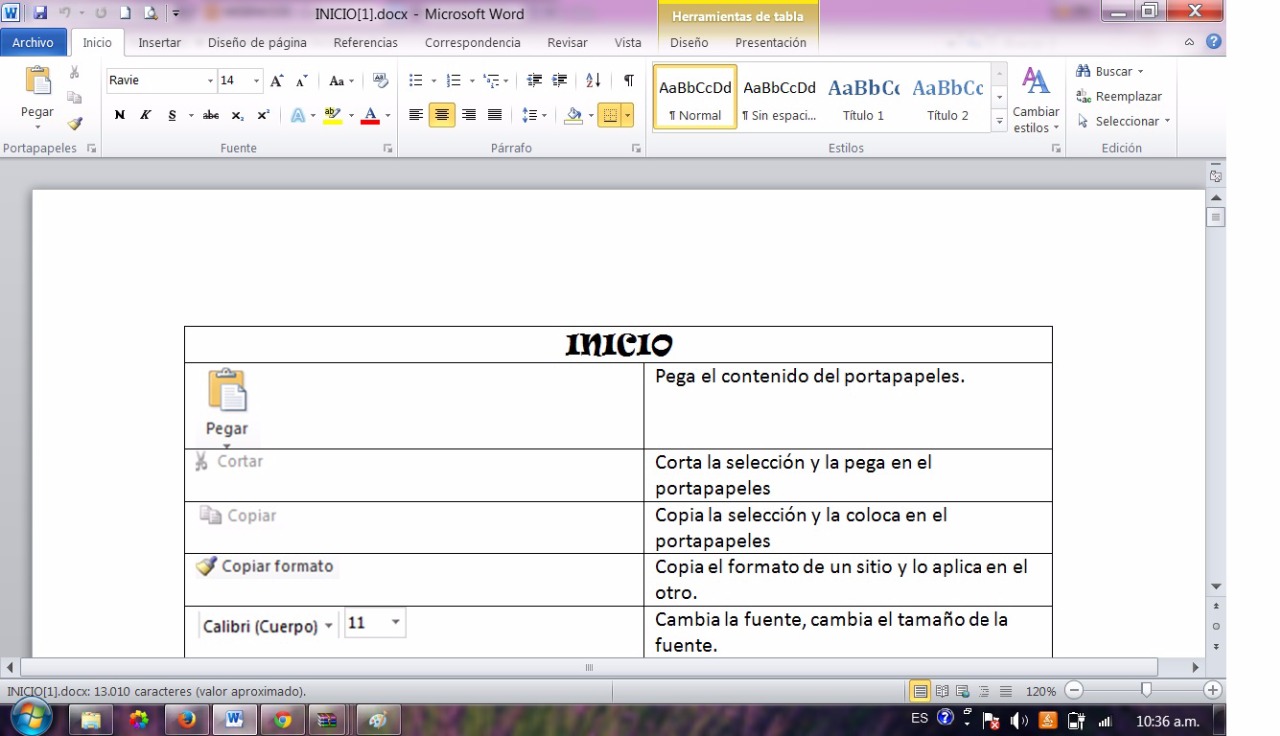
Task: Expand the font size 14 dropdown
Action: point(257,81)
